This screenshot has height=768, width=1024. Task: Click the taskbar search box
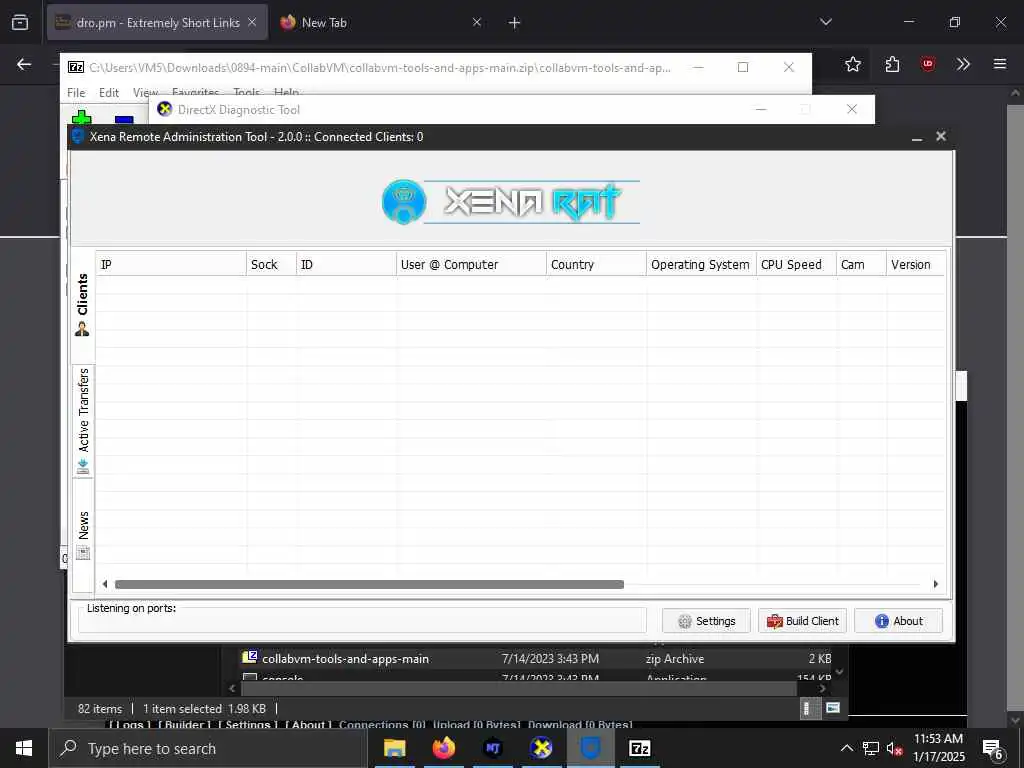[208, 748]
